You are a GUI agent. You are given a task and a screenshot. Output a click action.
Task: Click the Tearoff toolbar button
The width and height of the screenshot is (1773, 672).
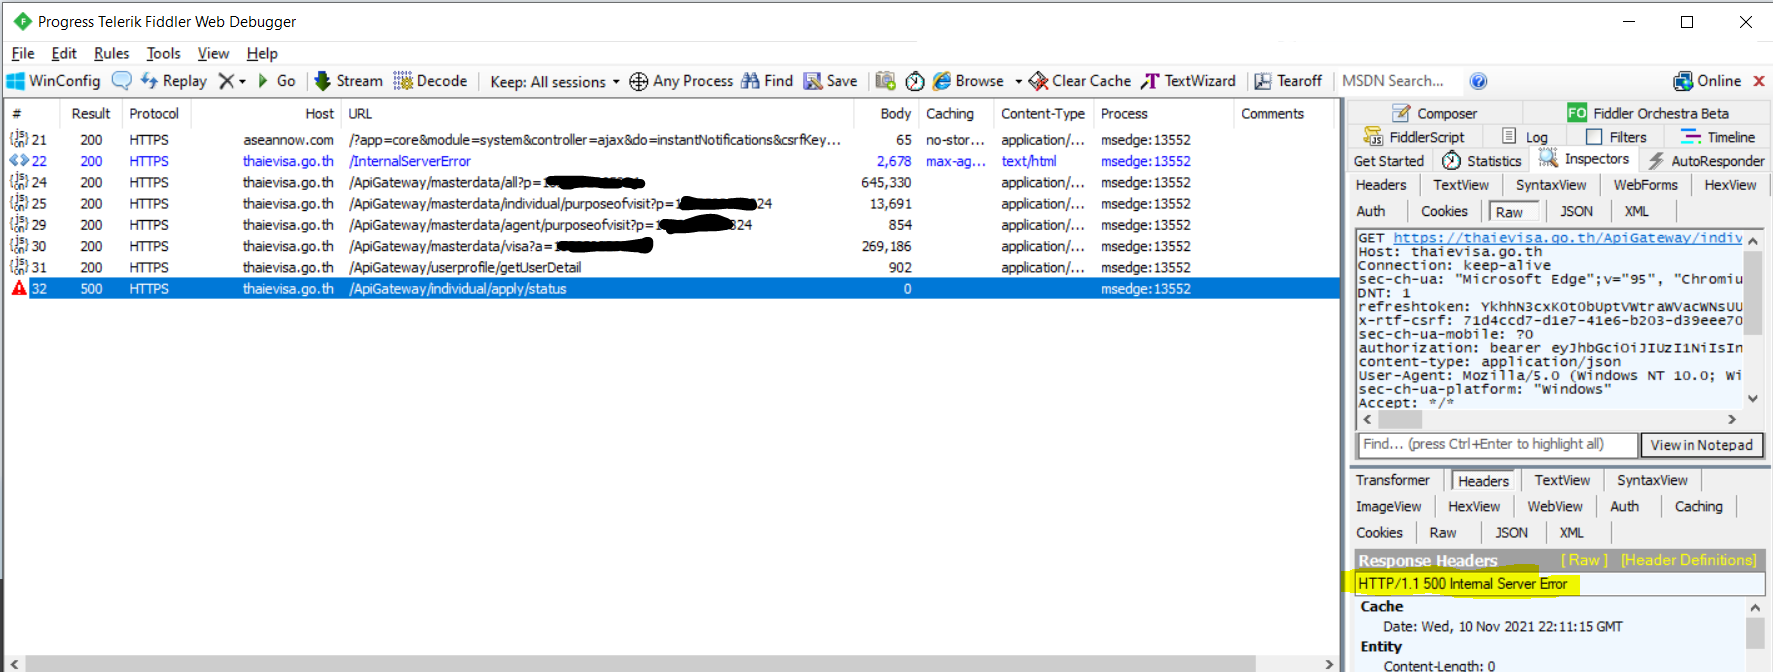tap(1288, 81)
